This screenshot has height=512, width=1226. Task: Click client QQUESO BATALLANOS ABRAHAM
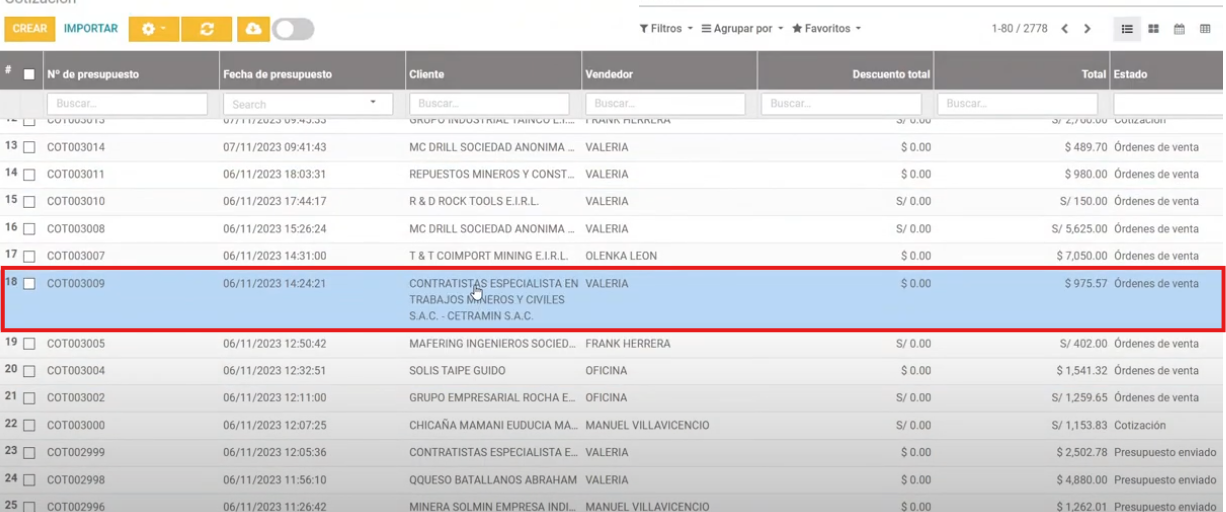[493, 480]
